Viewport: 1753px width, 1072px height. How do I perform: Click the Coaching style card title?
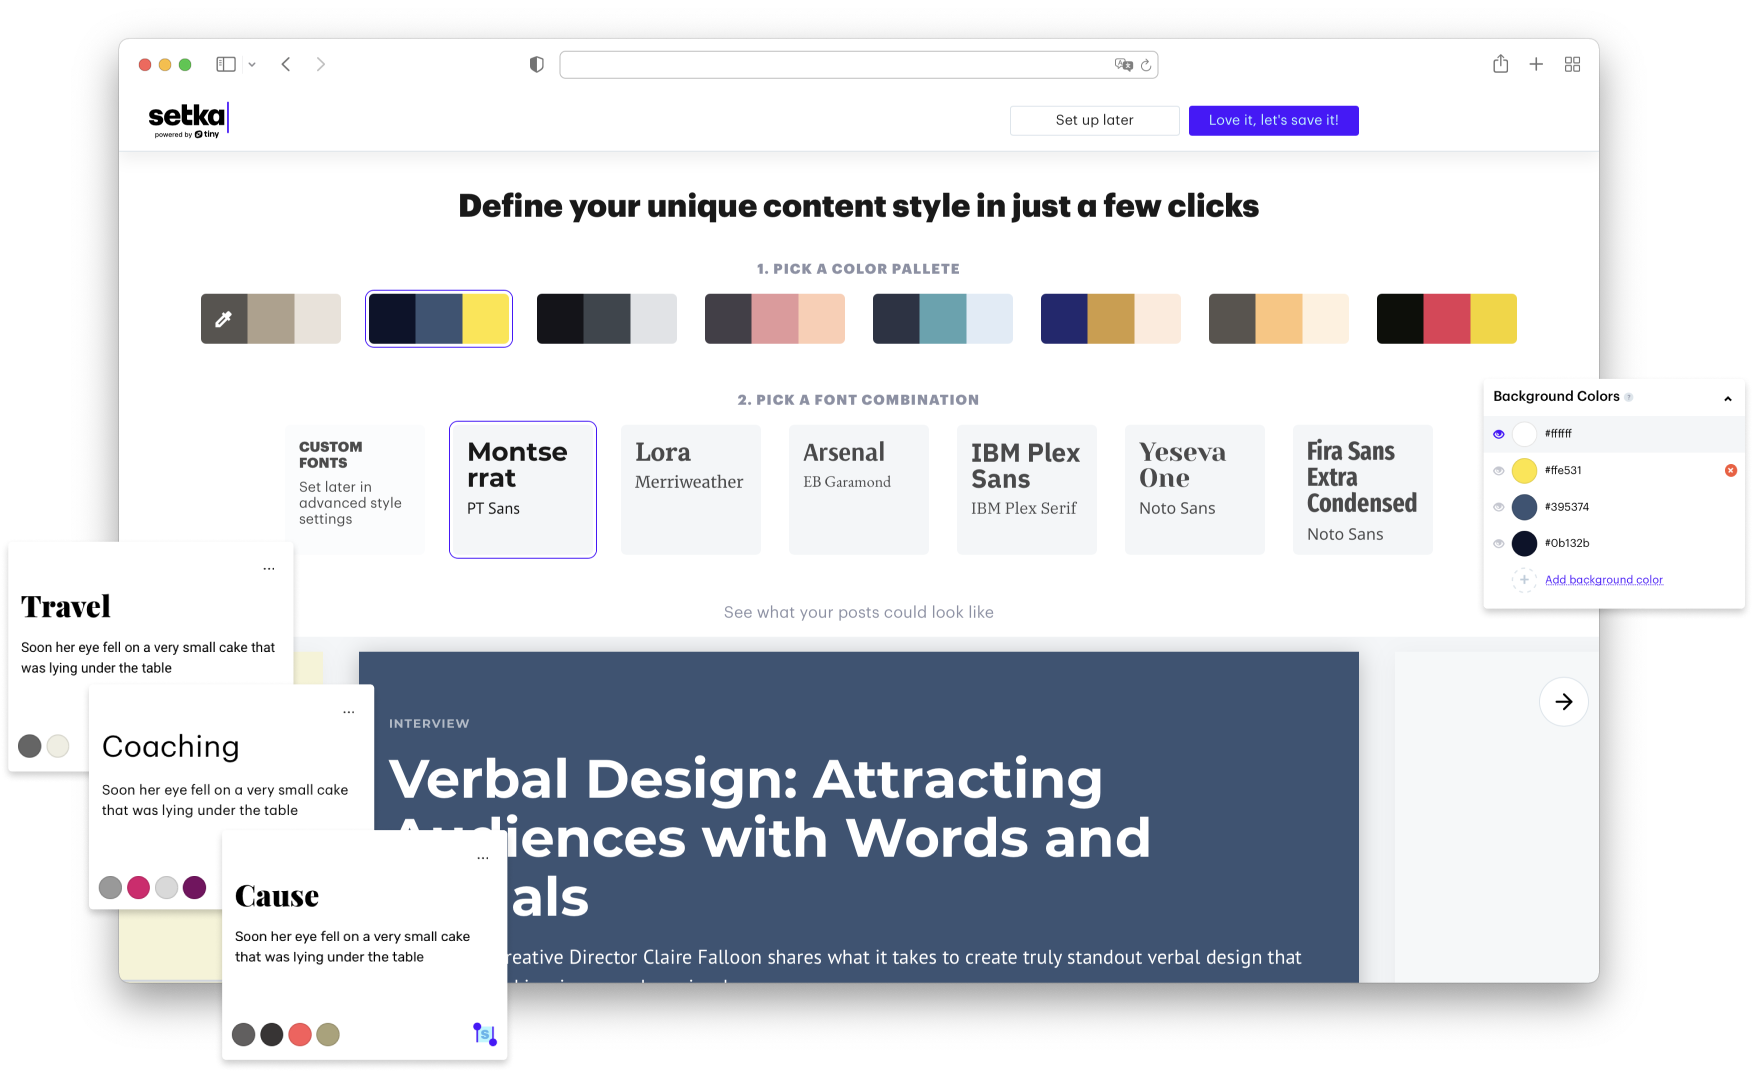click(171, 747)
